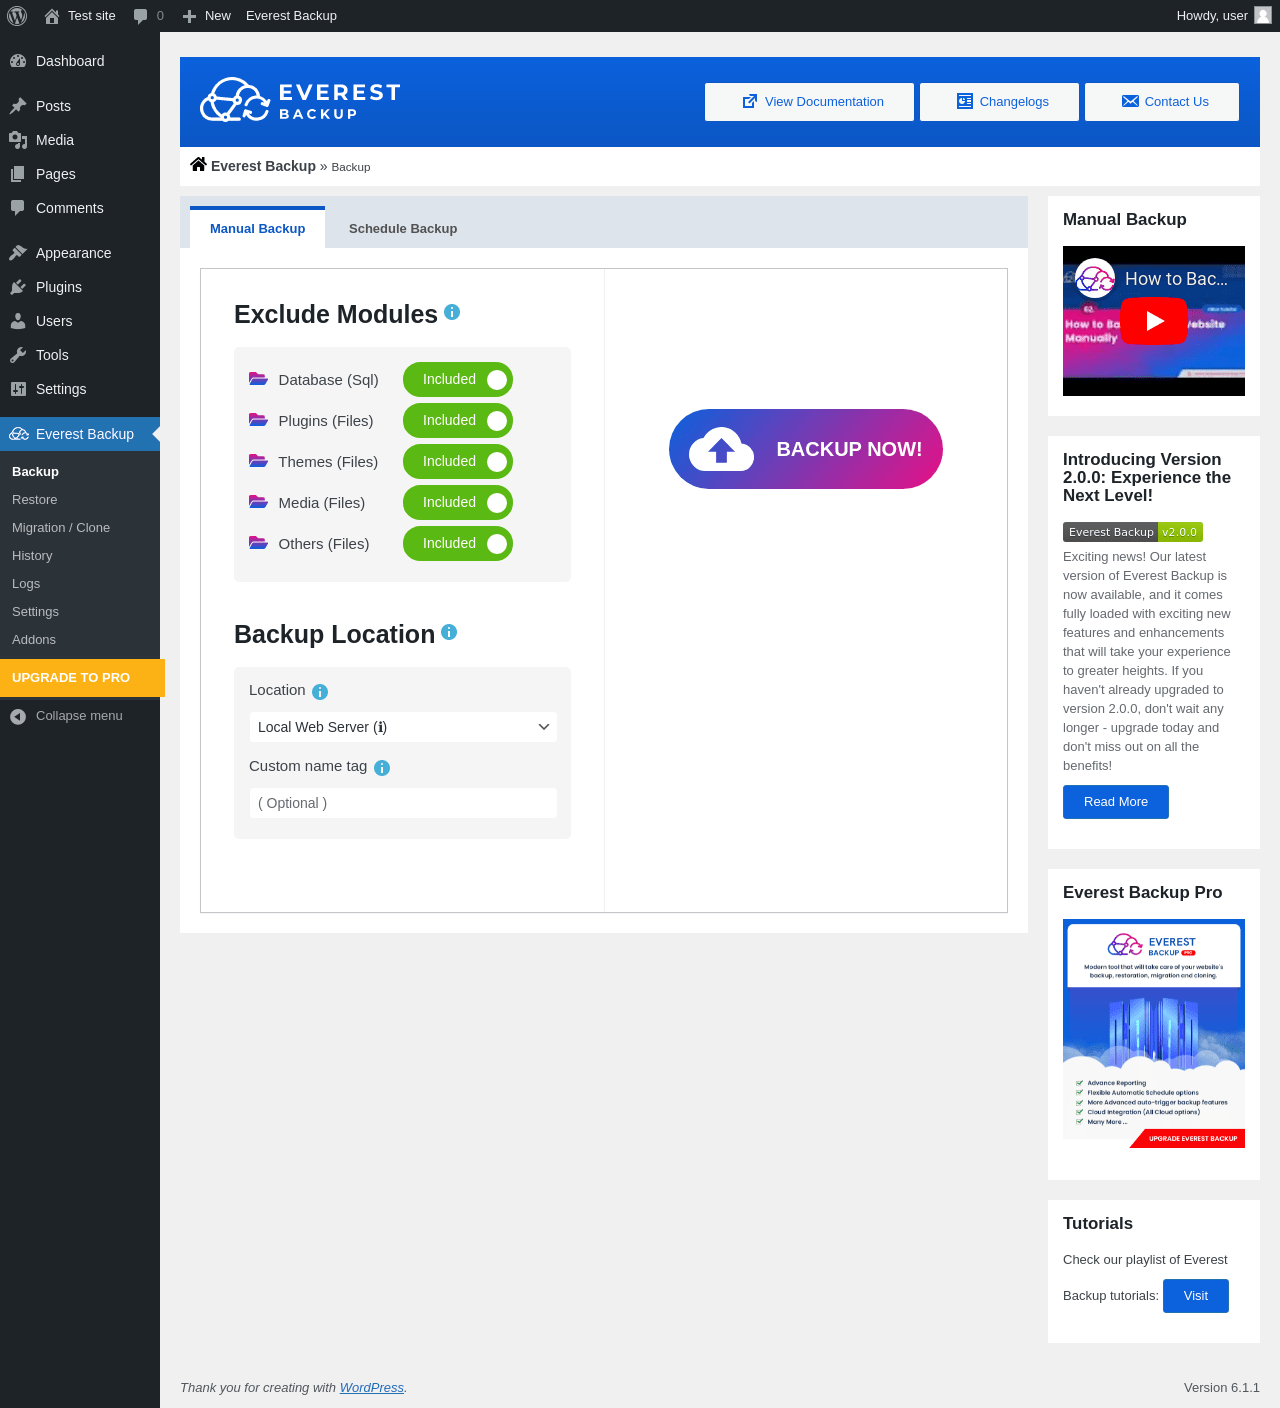Click the home icon in breadcrumb
Viewport: 1280px width, 1408px height.
click(199, 165)
